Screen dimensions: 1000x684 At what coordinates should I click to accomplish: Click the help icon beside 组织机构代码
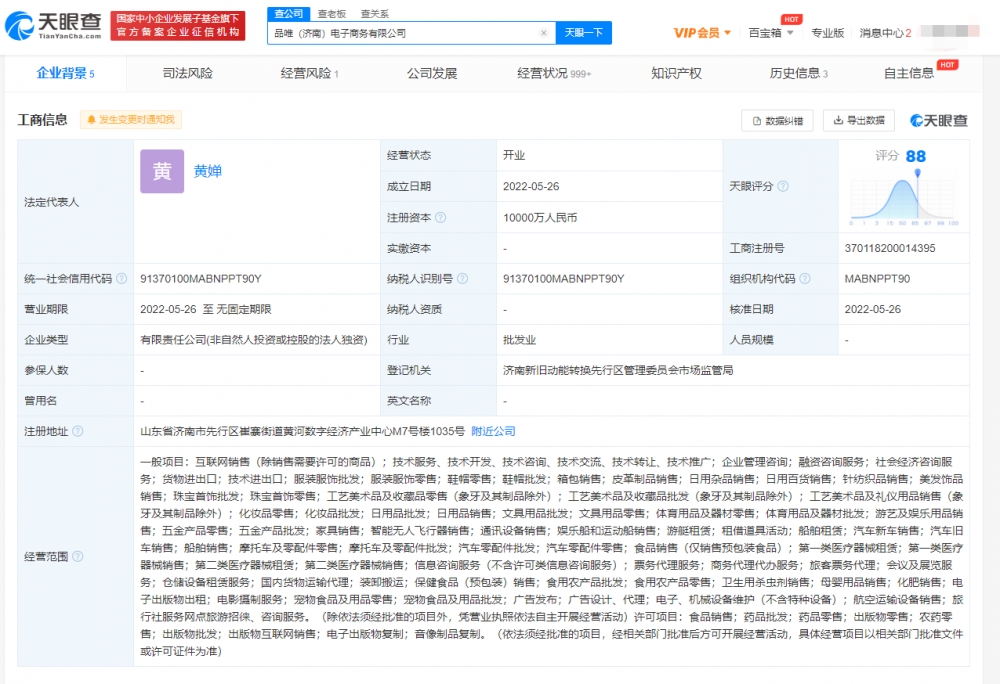(x=805, y=279)
